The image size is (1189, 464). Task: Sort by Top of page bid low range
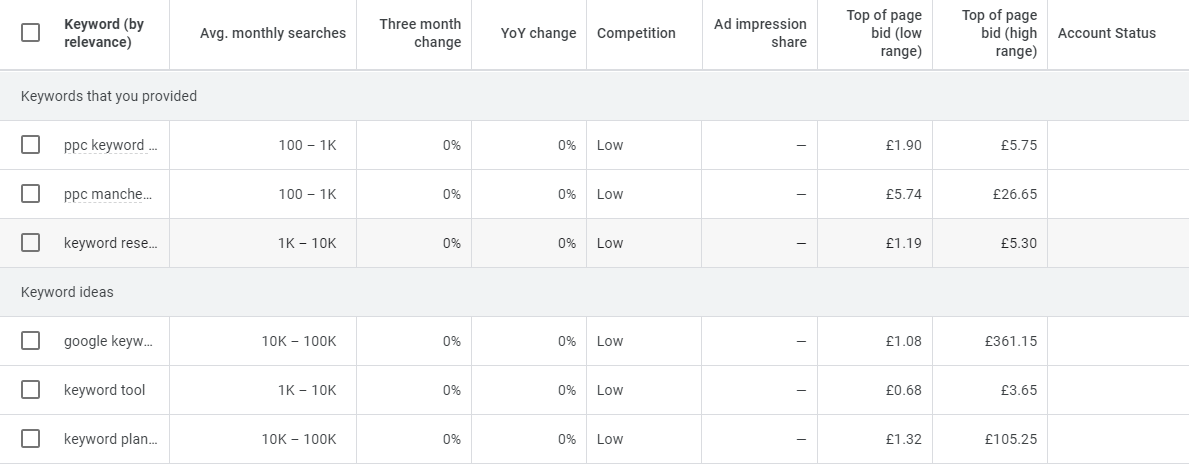point(884,33)
